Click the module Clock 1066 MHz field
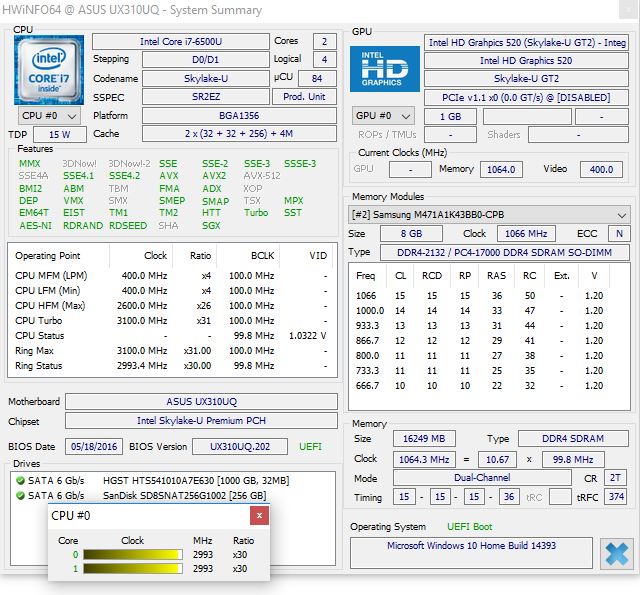This screenshot has width=640, height=595. pyautogui.click(x=526, y=233)
